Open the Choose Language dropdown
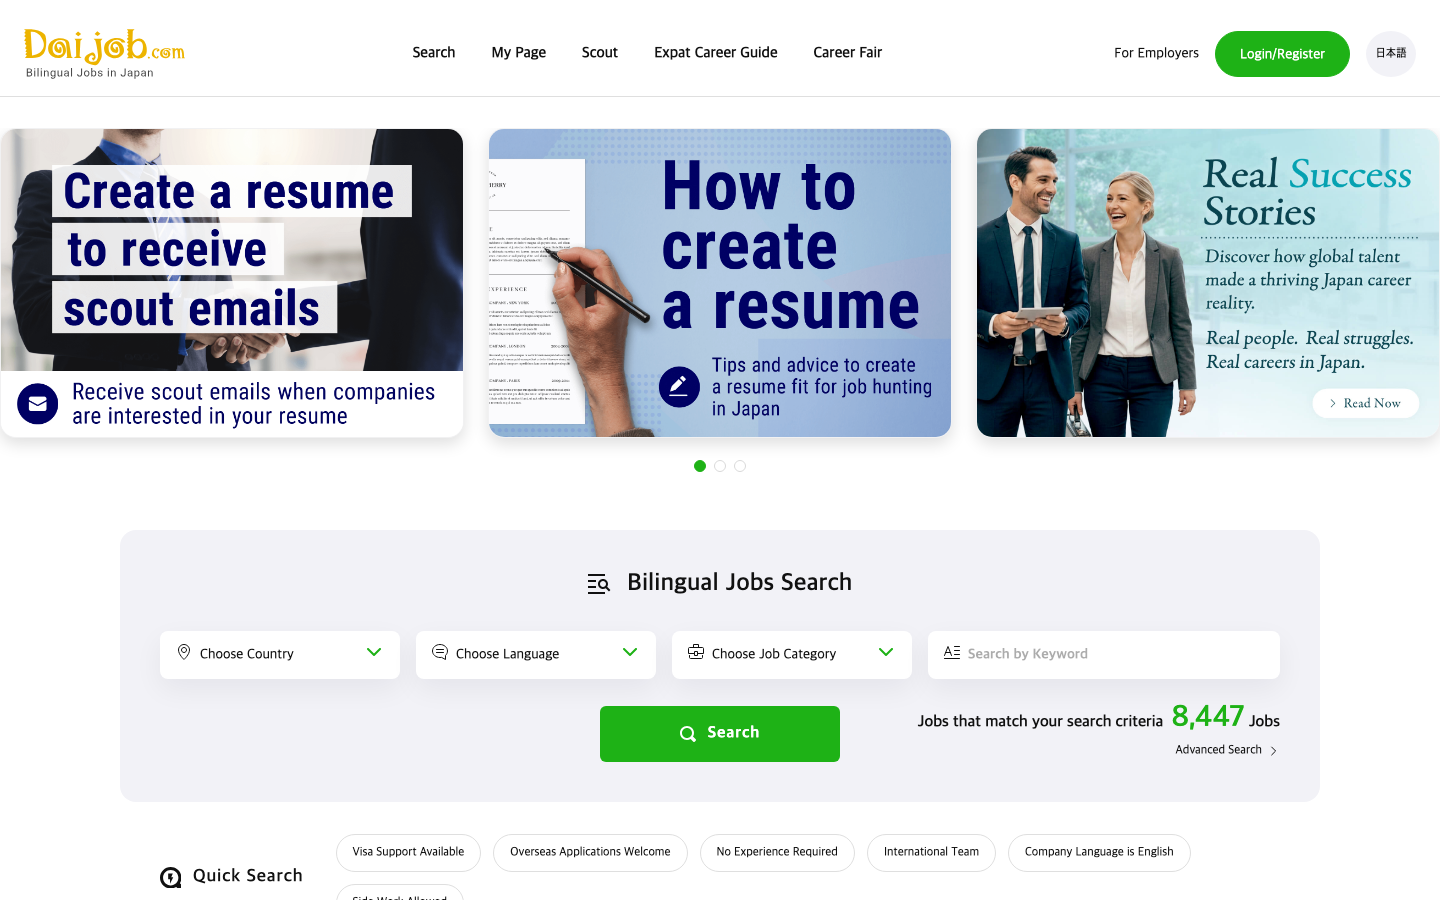Image resolution: width=1440 pixels, height=900 pixels. pyautogui.click(x=536, y=655)
